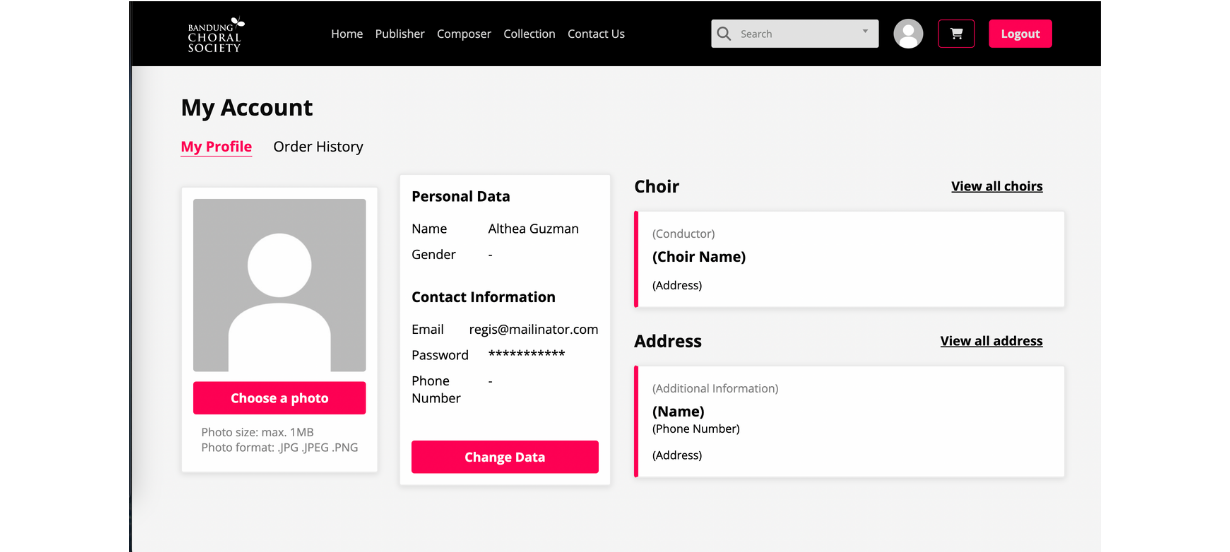Select the My Profile tab
Screen dimensions: 1230x552
click(216, 147)
